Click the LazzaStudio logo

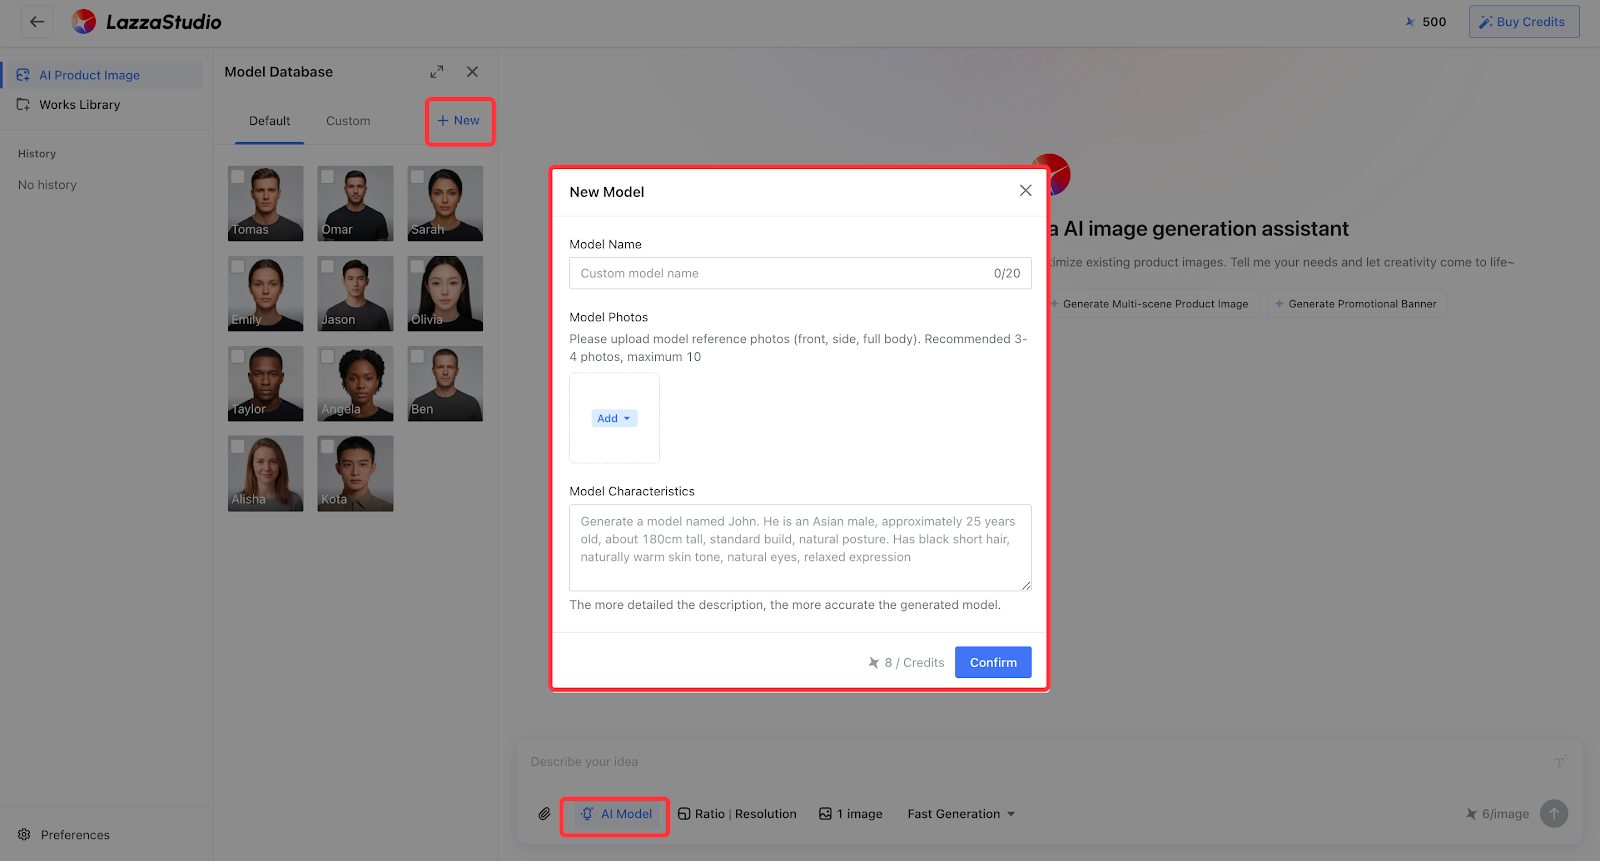[146, 22]
